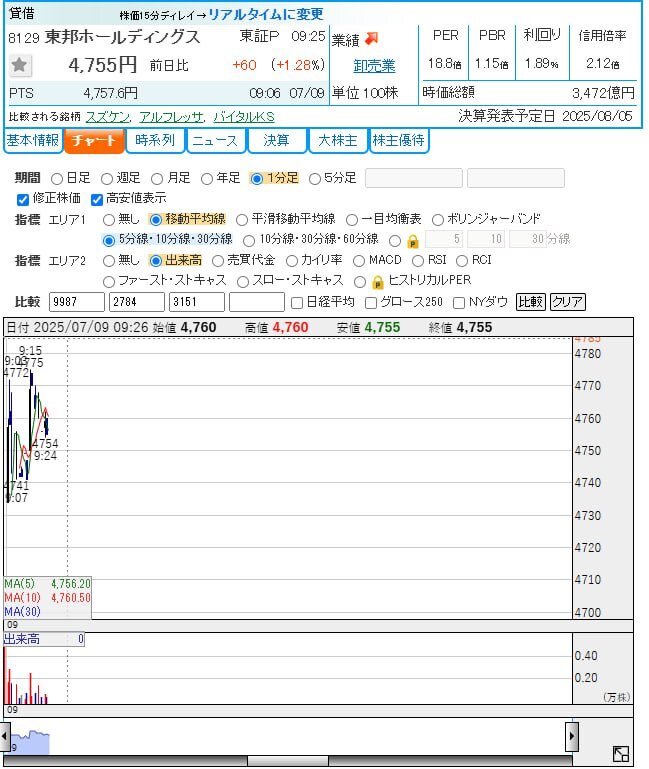
Task: Click the comparison field containing 9987
Action: [x=77, y=302]
